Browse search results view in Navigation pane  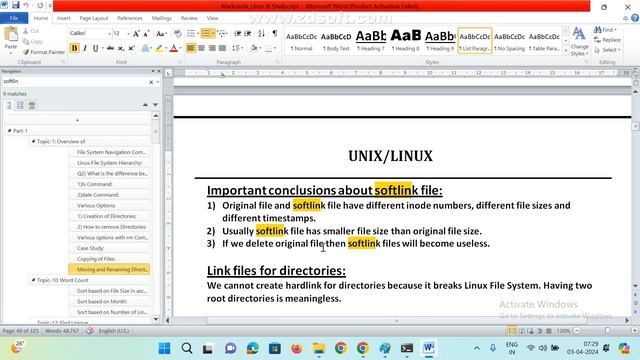coord(31,105)
